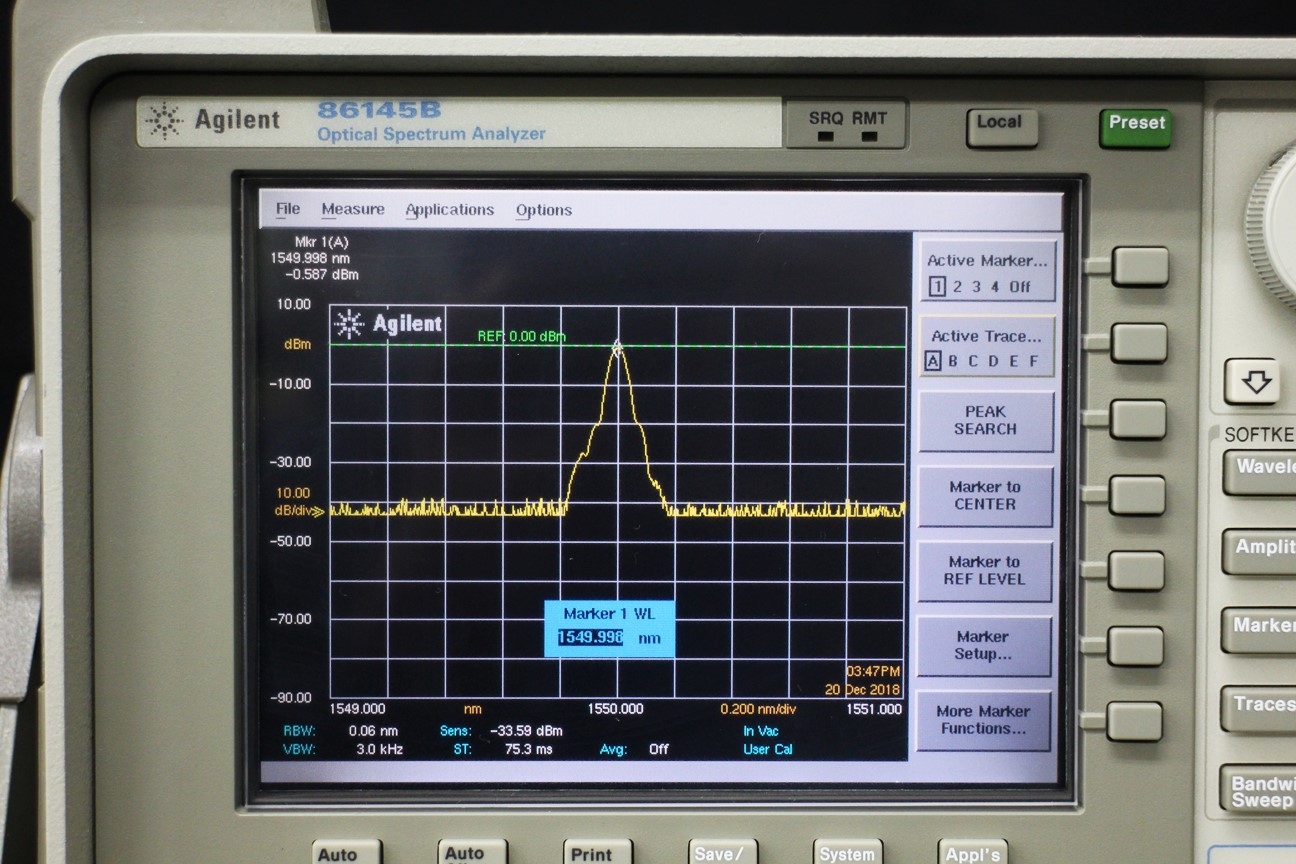Screen dimensions: 1296x864
Task: Click the REF 0.00 dBm label
Action: (x=521, y=336)
